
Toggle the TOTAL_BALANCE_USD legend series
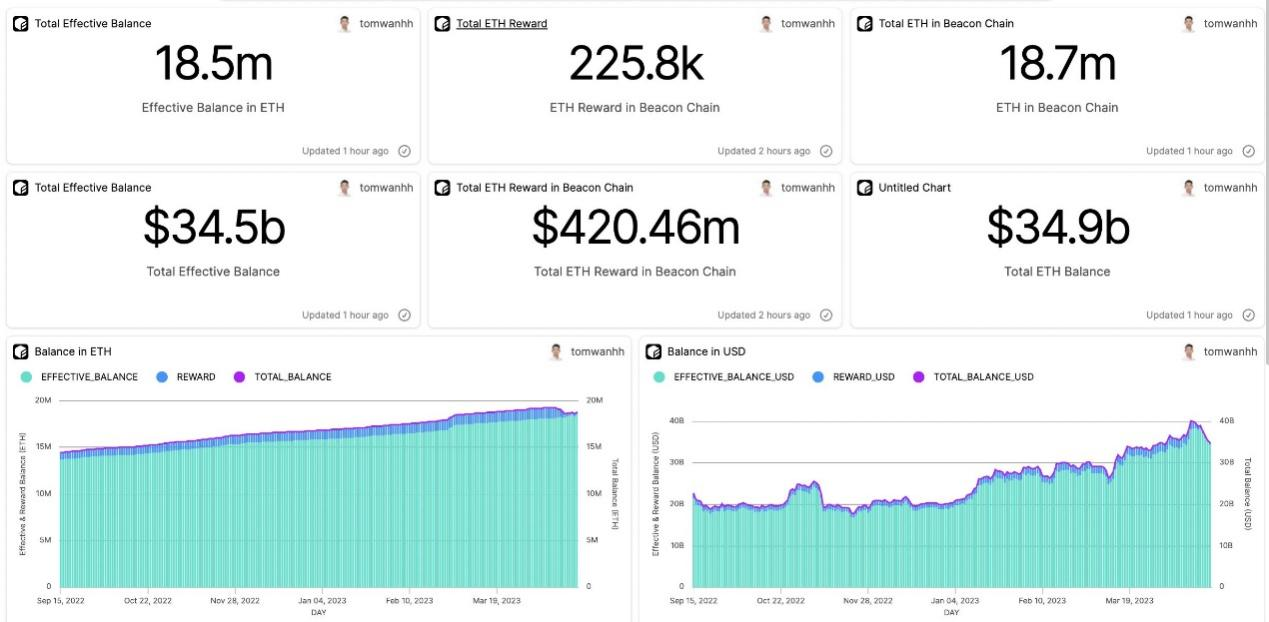pyautogui.click(x=983, y=377)
